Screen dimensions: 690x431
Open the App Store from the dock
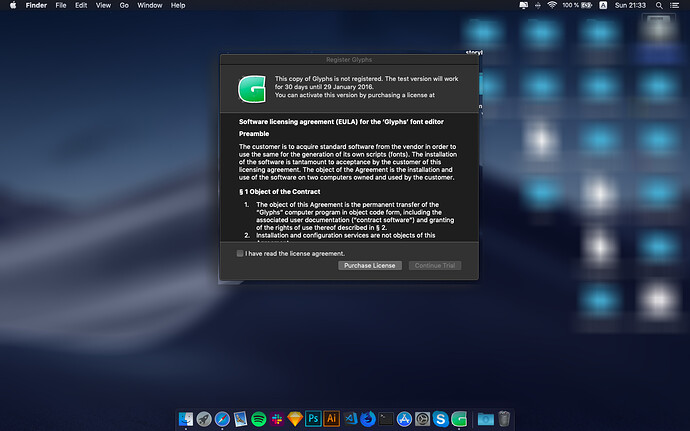coord(404,419)
